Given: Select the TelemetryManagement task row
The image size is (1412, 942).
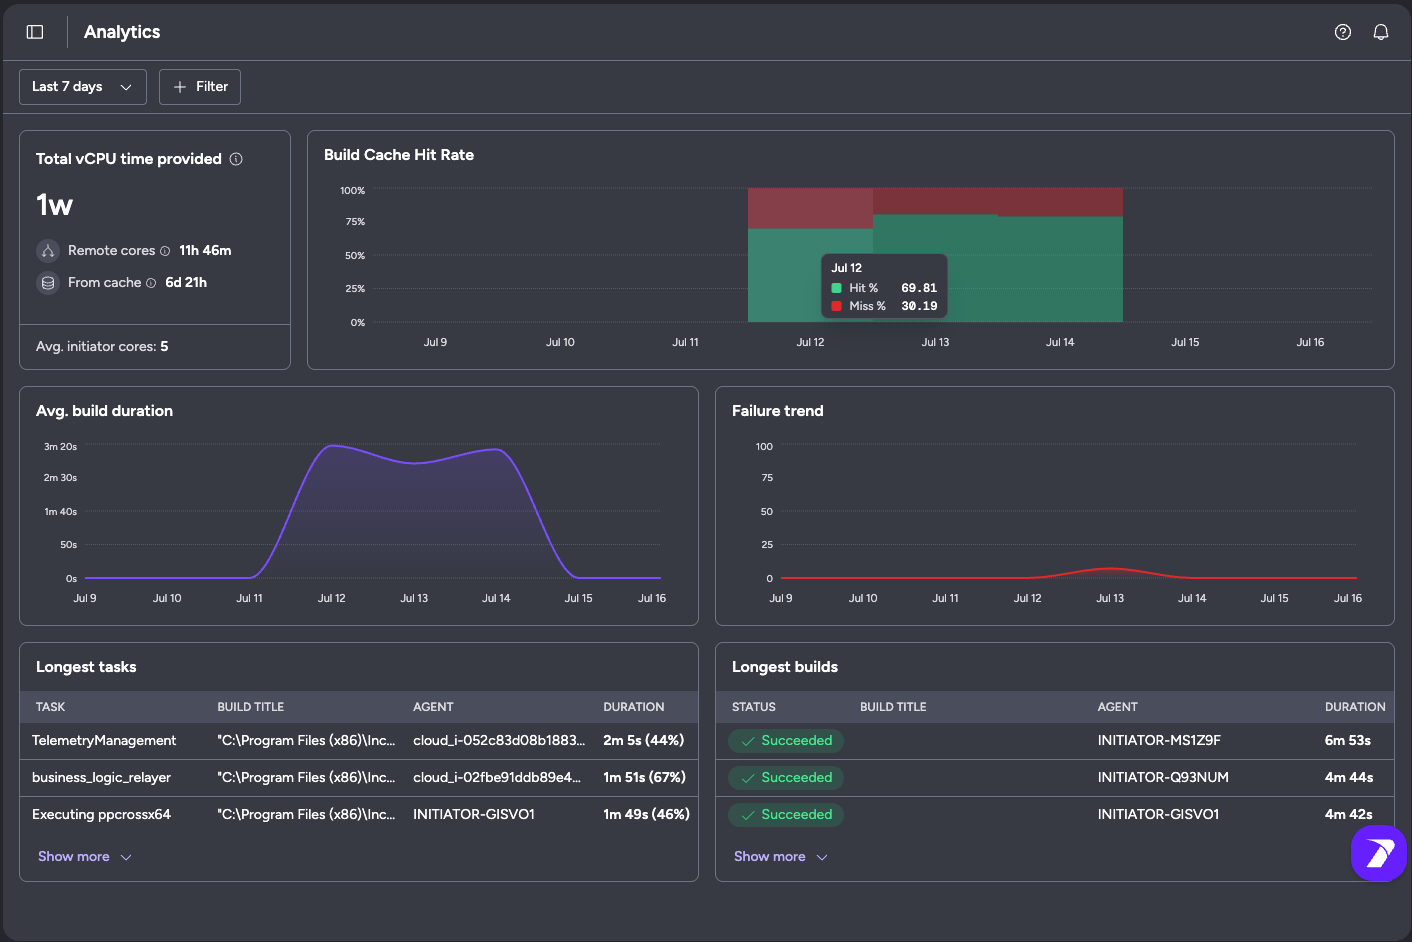Looking at the screenshot, I should point(359,741).
